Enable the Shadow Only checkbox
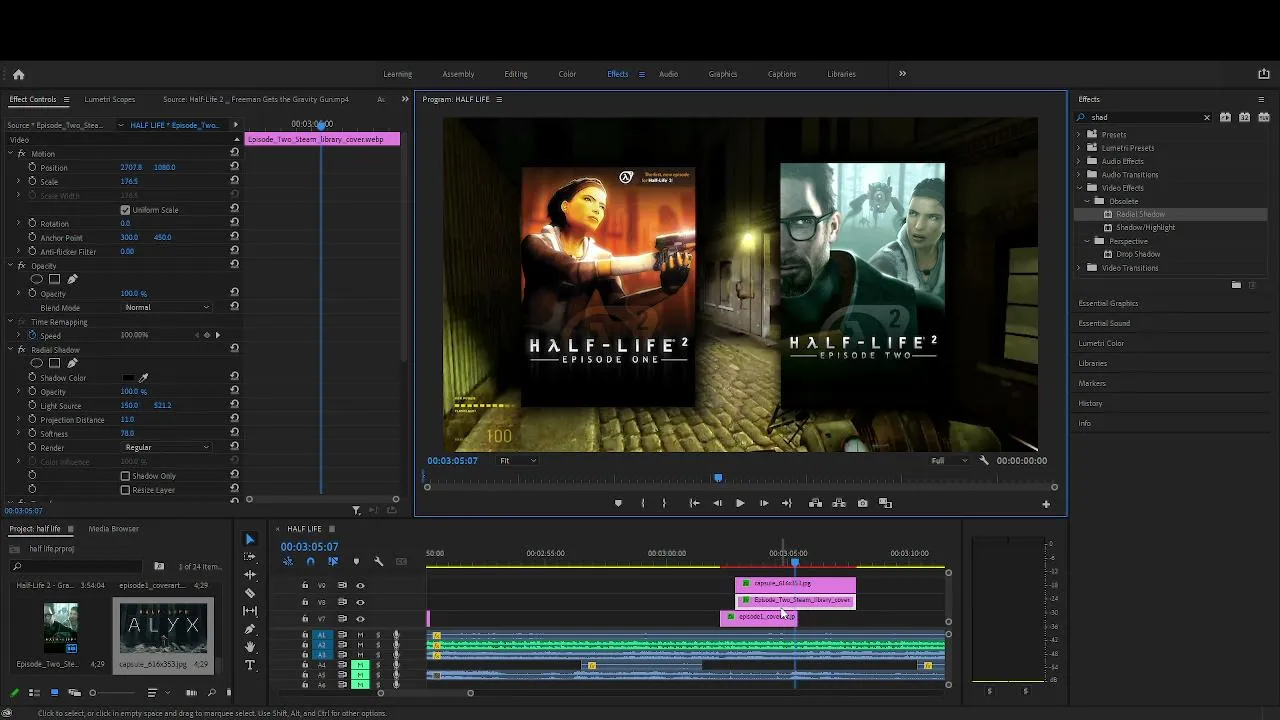1280x720 pixels. point(125,476)
